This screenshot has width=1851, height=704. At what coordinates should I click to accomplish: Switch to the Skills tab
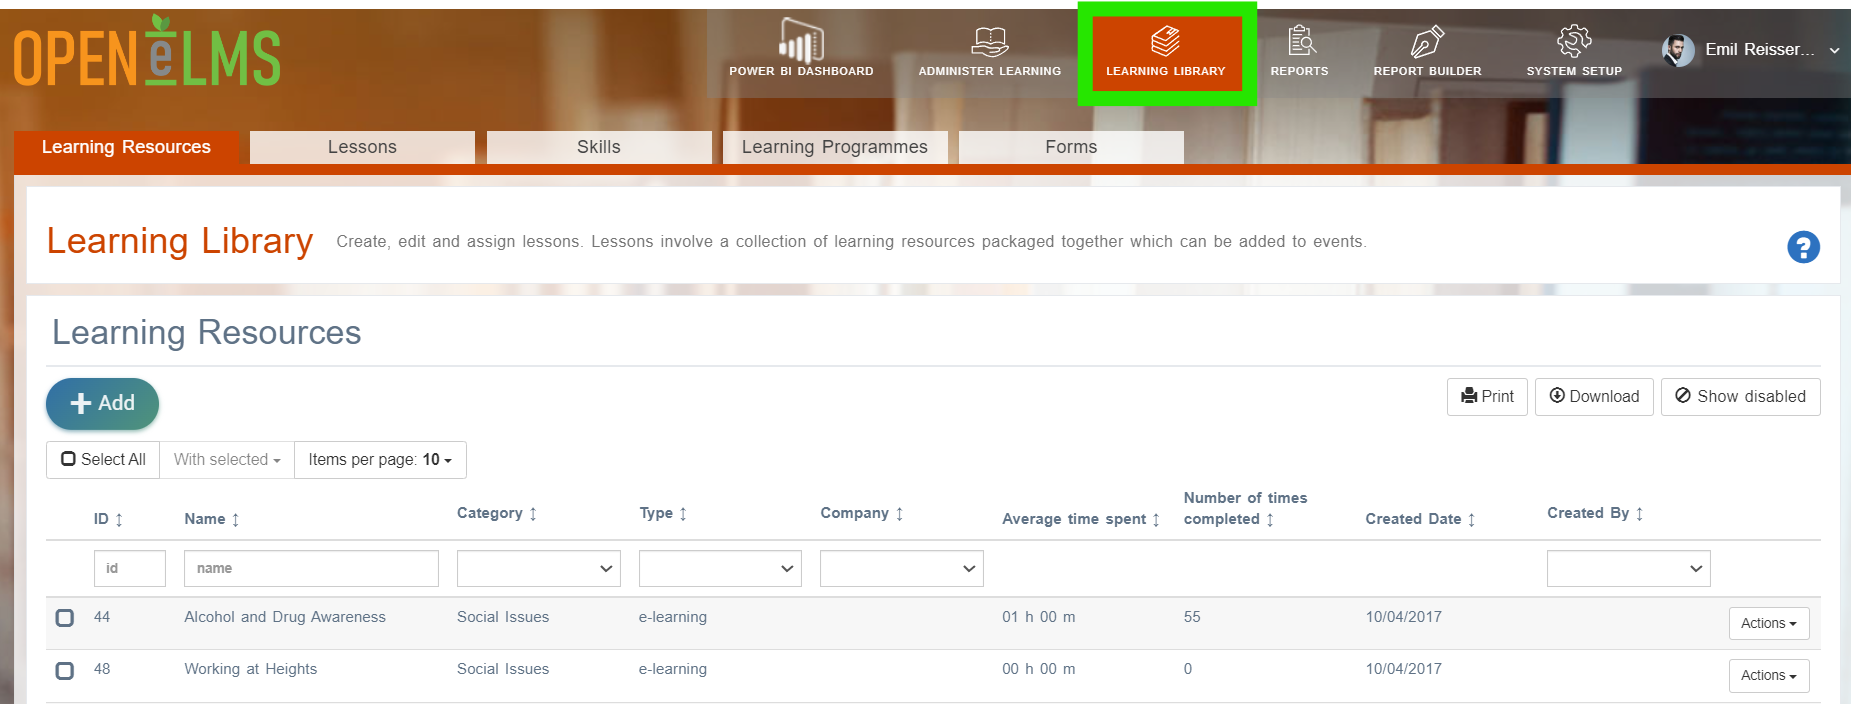[599, 147]
